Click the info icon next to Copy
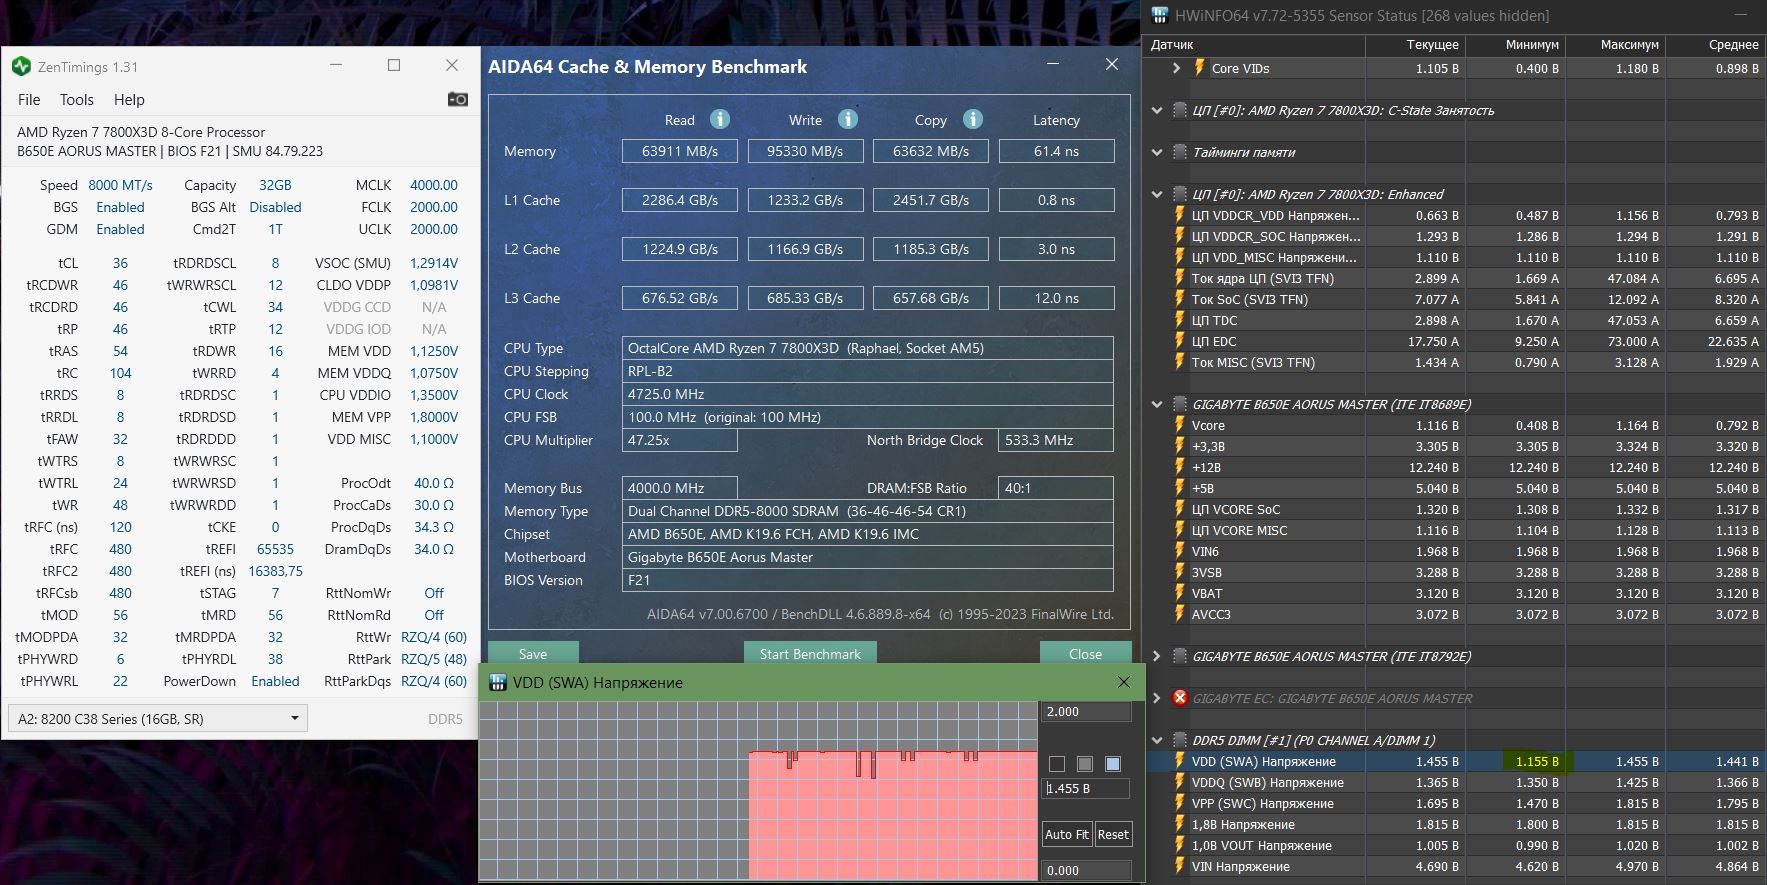The height and width of the screenshot is (885, 1767). tap(973, 119)
